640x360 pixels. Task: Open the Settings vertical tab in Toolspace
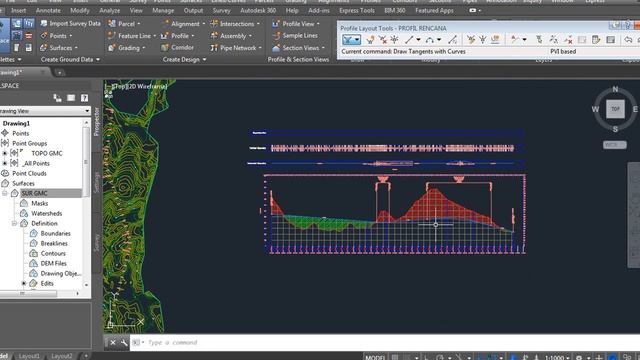(x=97, y=182)
